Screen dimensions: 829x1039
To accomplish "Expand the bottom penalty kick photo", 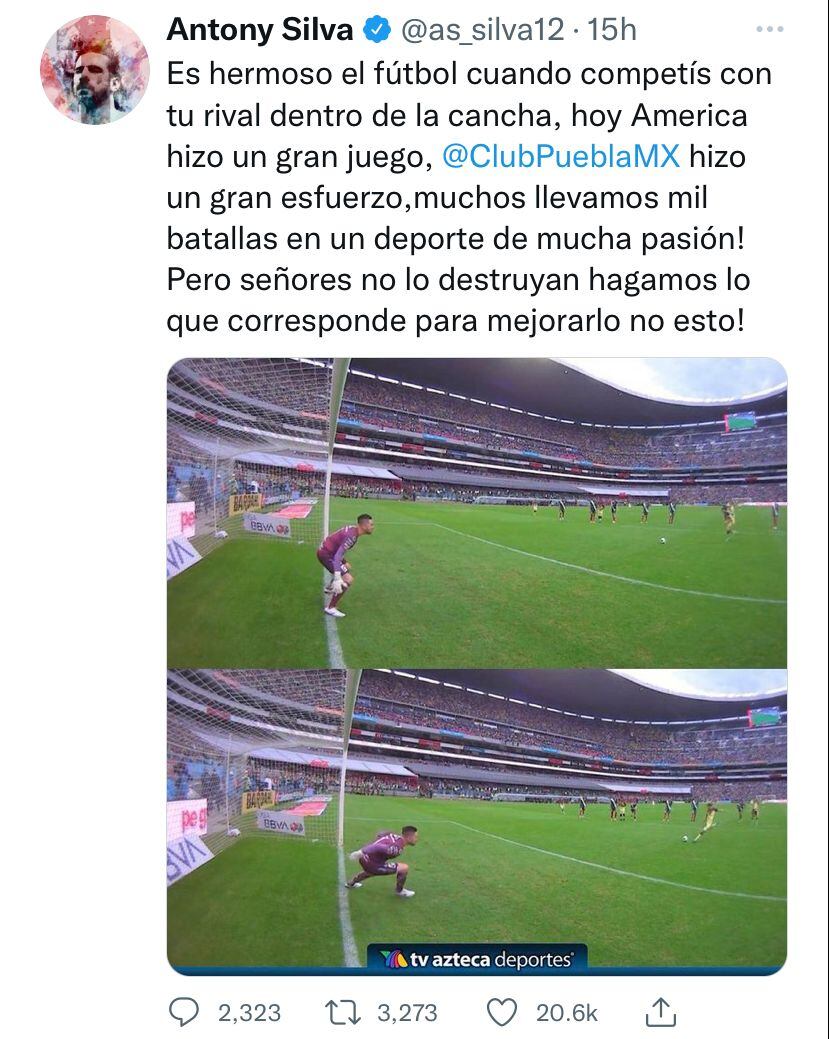I will click(x=476, y=822).
